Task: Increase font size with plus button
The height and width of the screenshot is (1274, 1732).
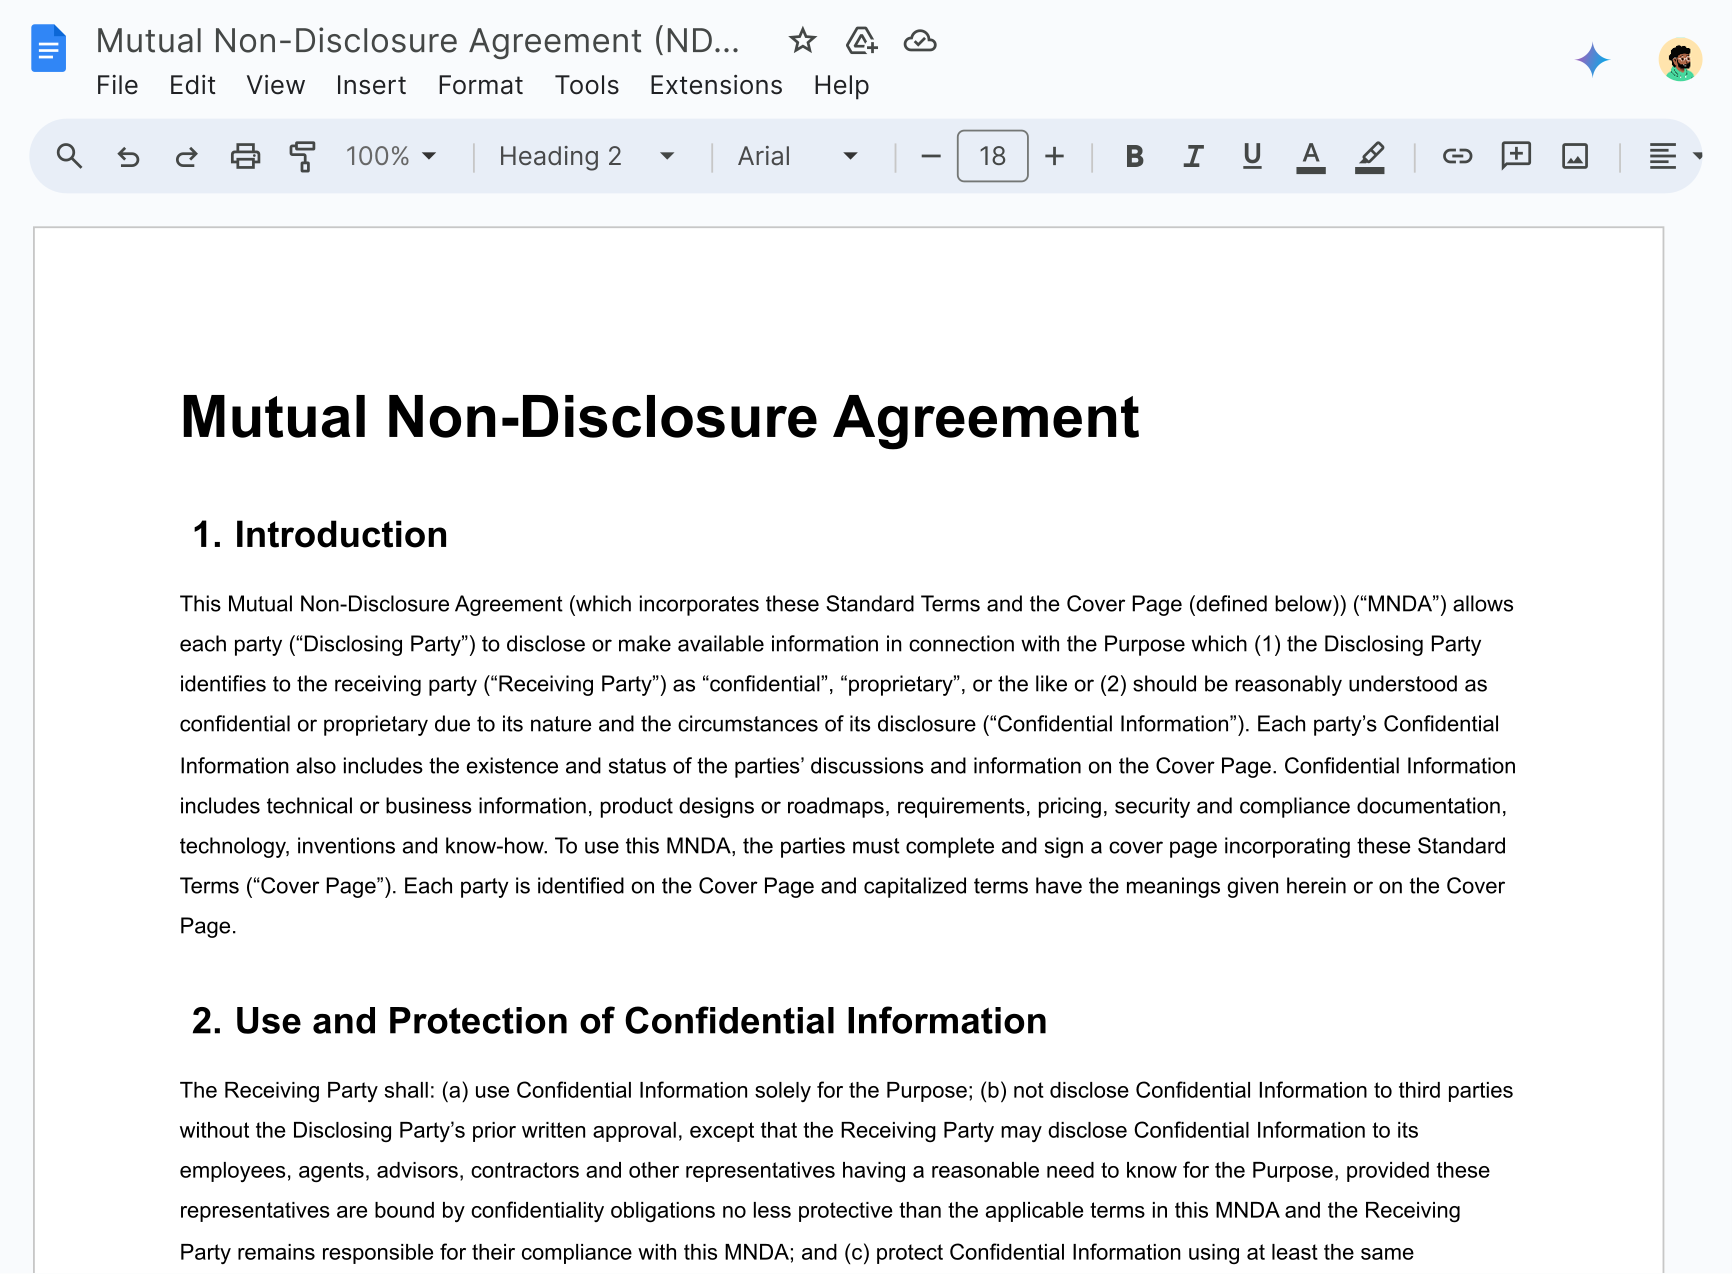Action: coord(1054,156)
